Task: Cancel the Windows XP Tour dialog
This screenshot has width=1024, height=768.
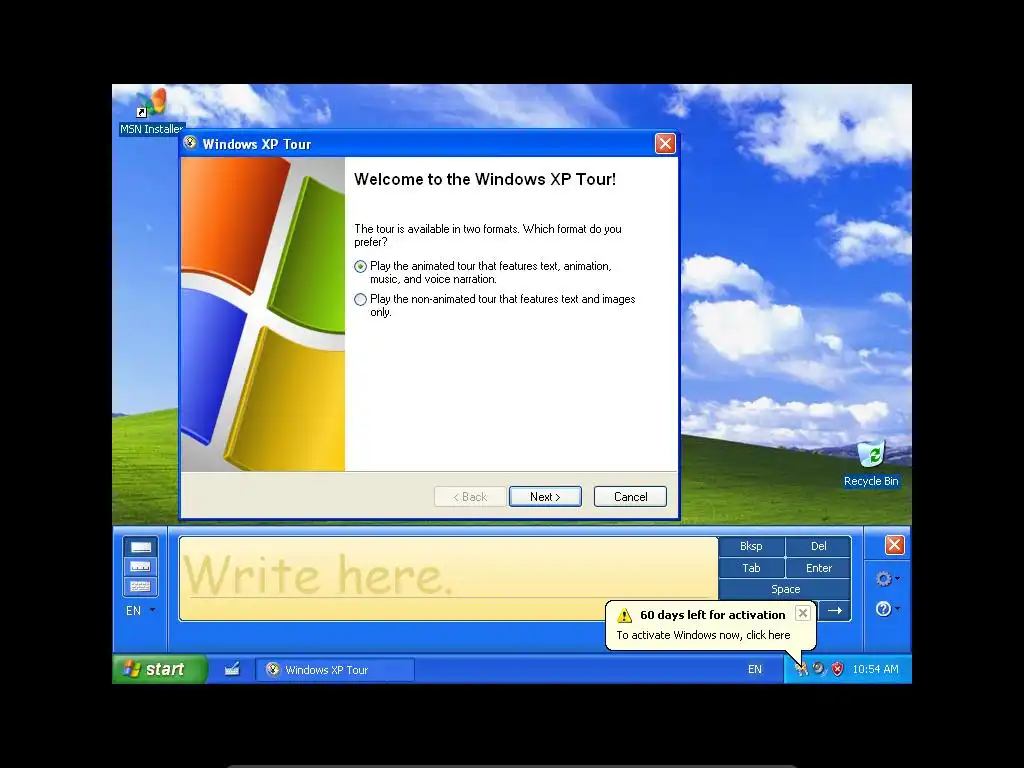Action: click(x=630, y=497)
